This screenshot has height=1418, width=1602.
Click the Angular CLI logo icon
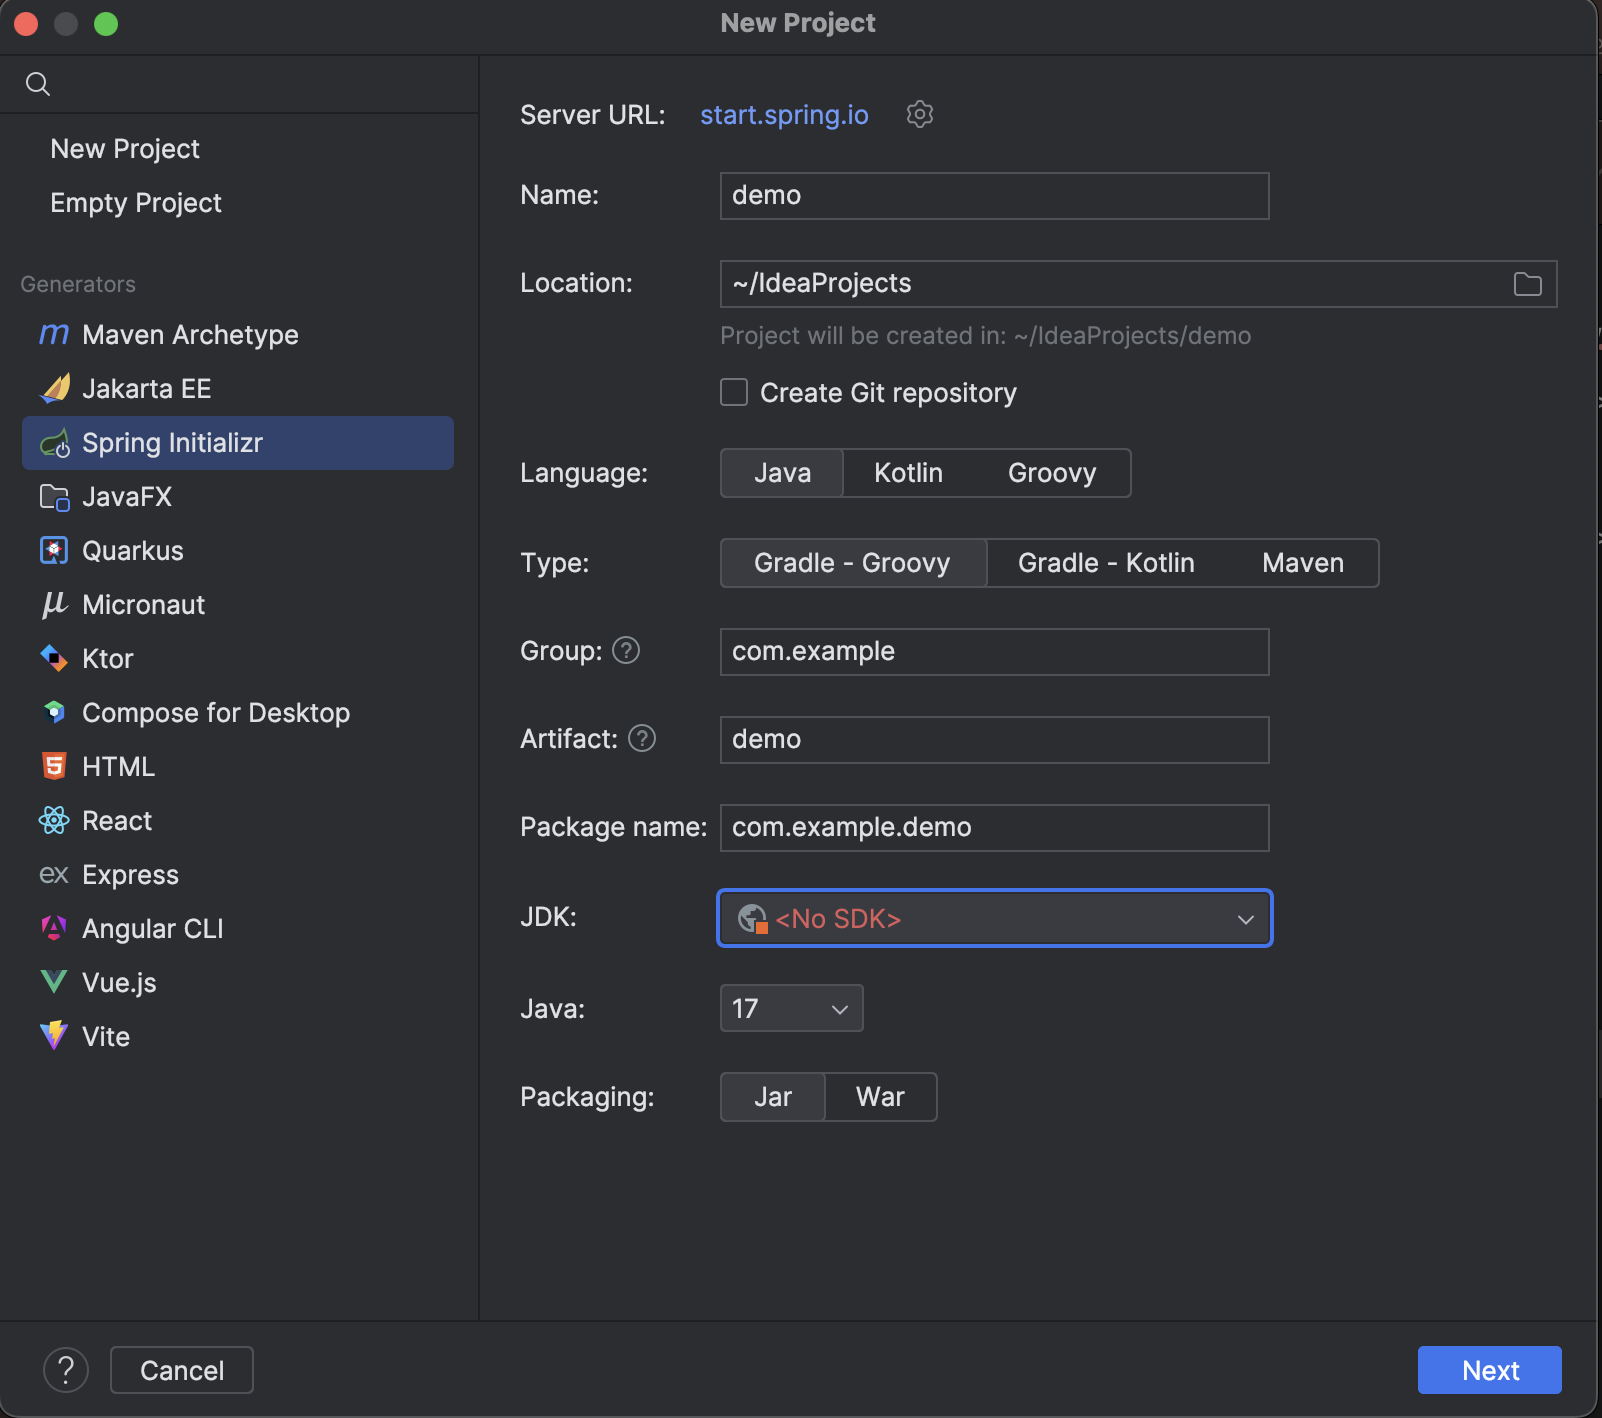coord(54,928)
